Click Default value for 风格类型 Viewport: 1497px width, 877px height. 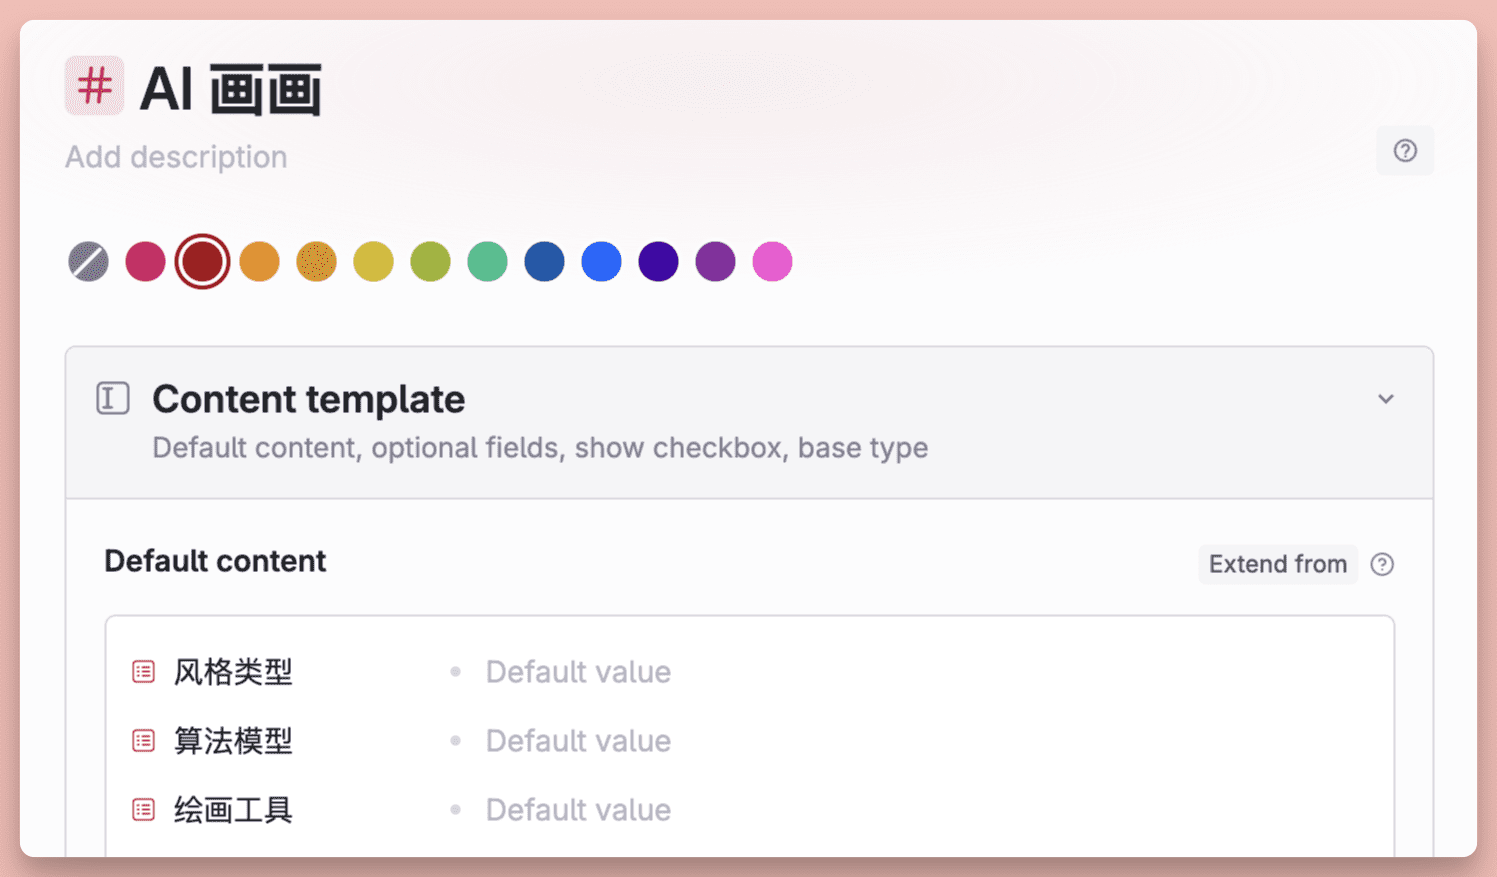[578, 672]
